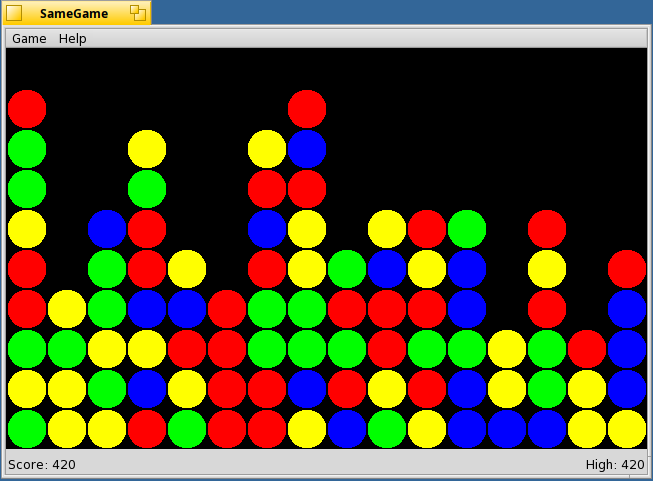Viewport: 653px width, 481px height.
Task: Select the red ball topping the fourteenth column
Action: pyautogui.click(x=547, y=229)
